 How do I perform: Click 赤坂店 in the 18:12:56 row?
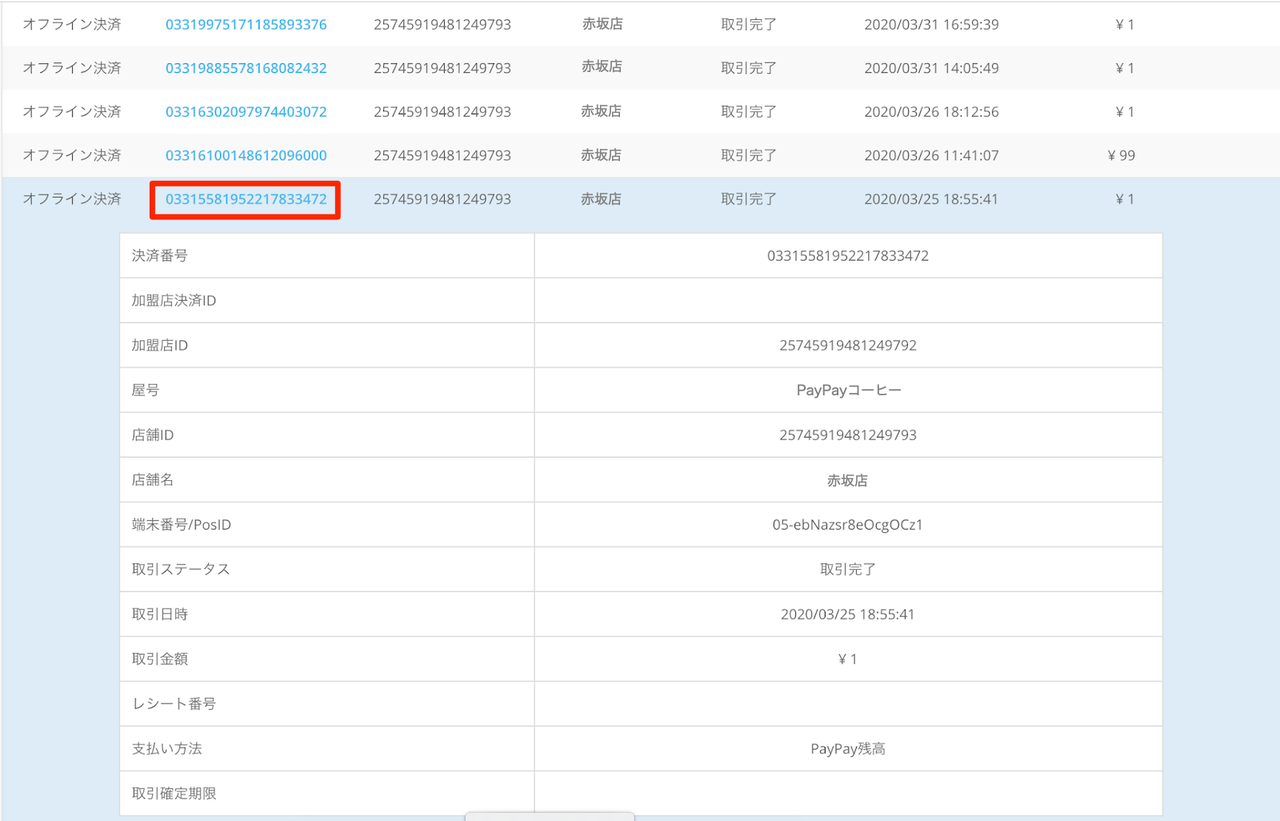click(601, 111)
